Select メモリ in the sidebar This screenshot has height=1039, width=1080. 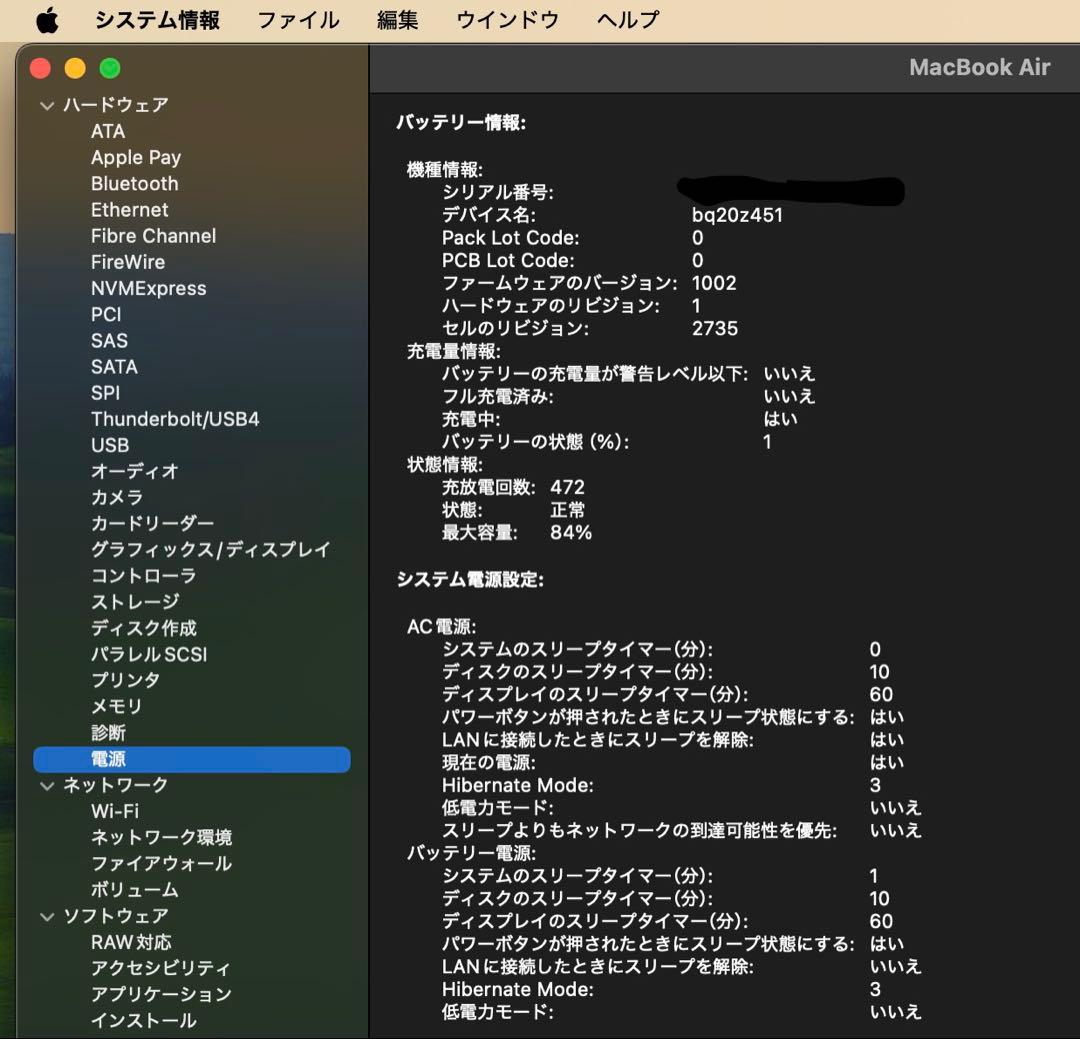click(x=117, y=706)
